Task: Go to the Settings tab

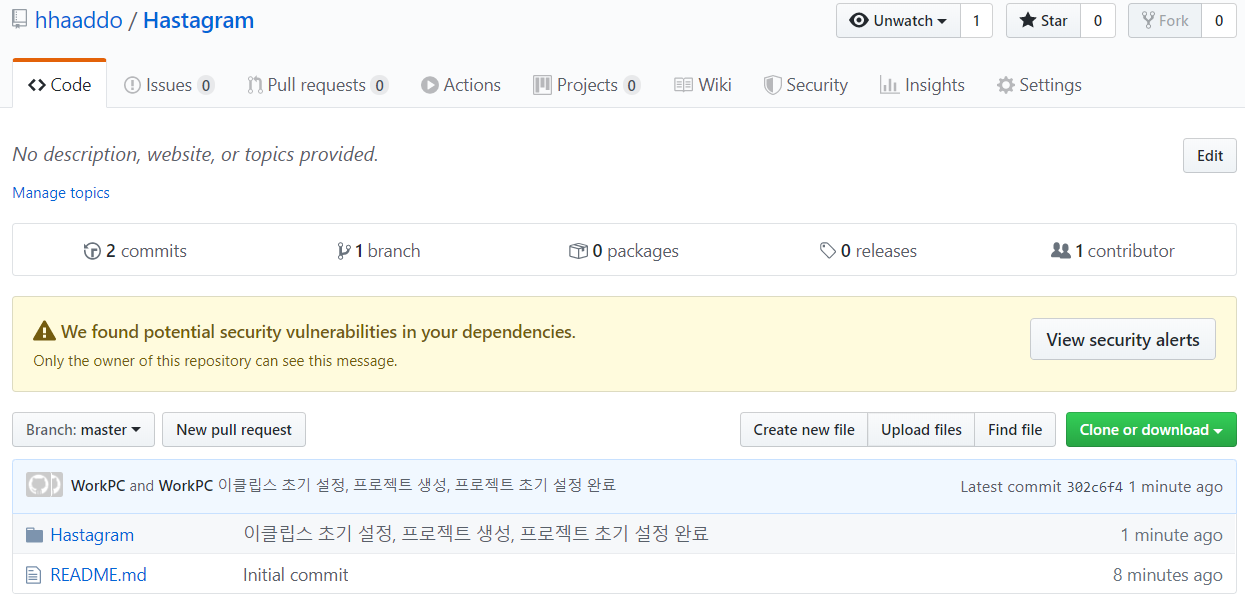Action: (1039, 85)
